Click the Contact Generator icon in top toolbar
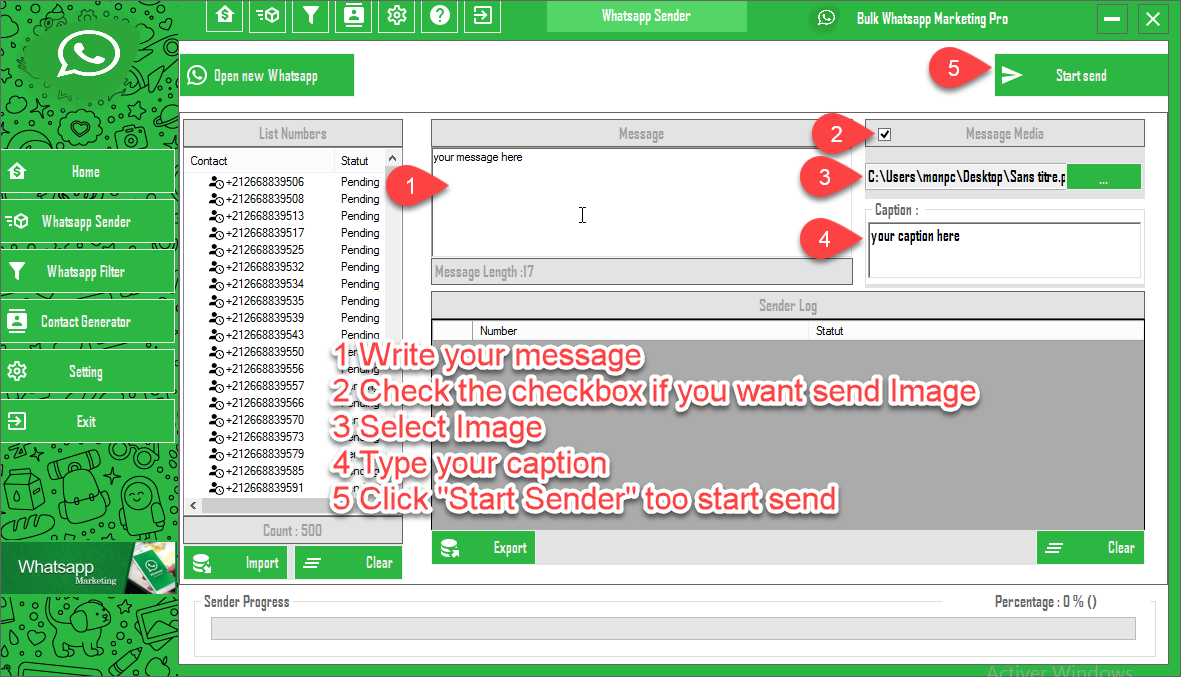Screen dimensions: 1181x677 pyautogui.click(x=354, y=16)
